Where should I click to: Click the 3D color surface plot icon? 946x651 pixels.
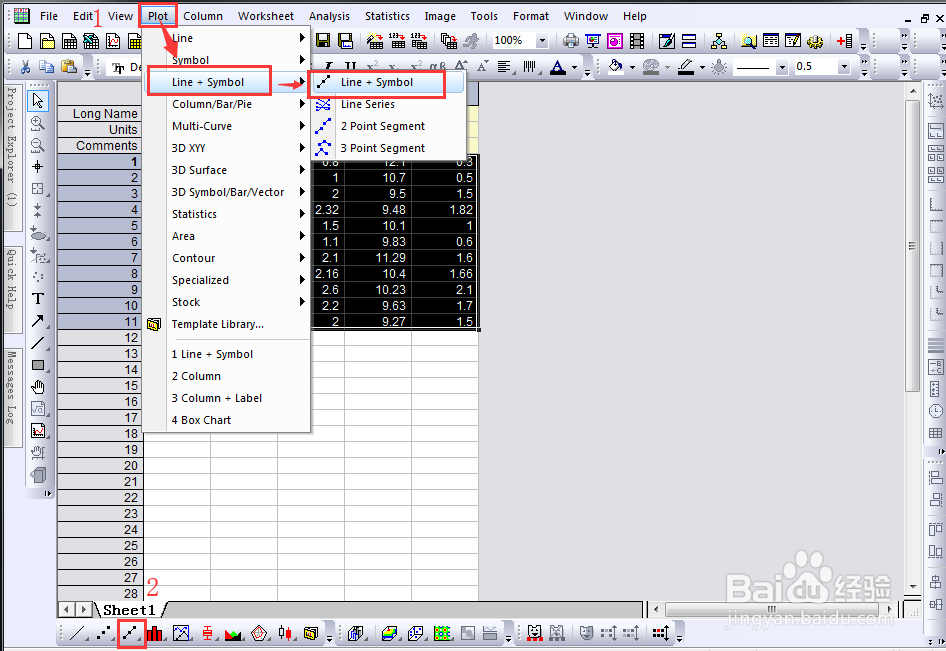click(390, 633)
